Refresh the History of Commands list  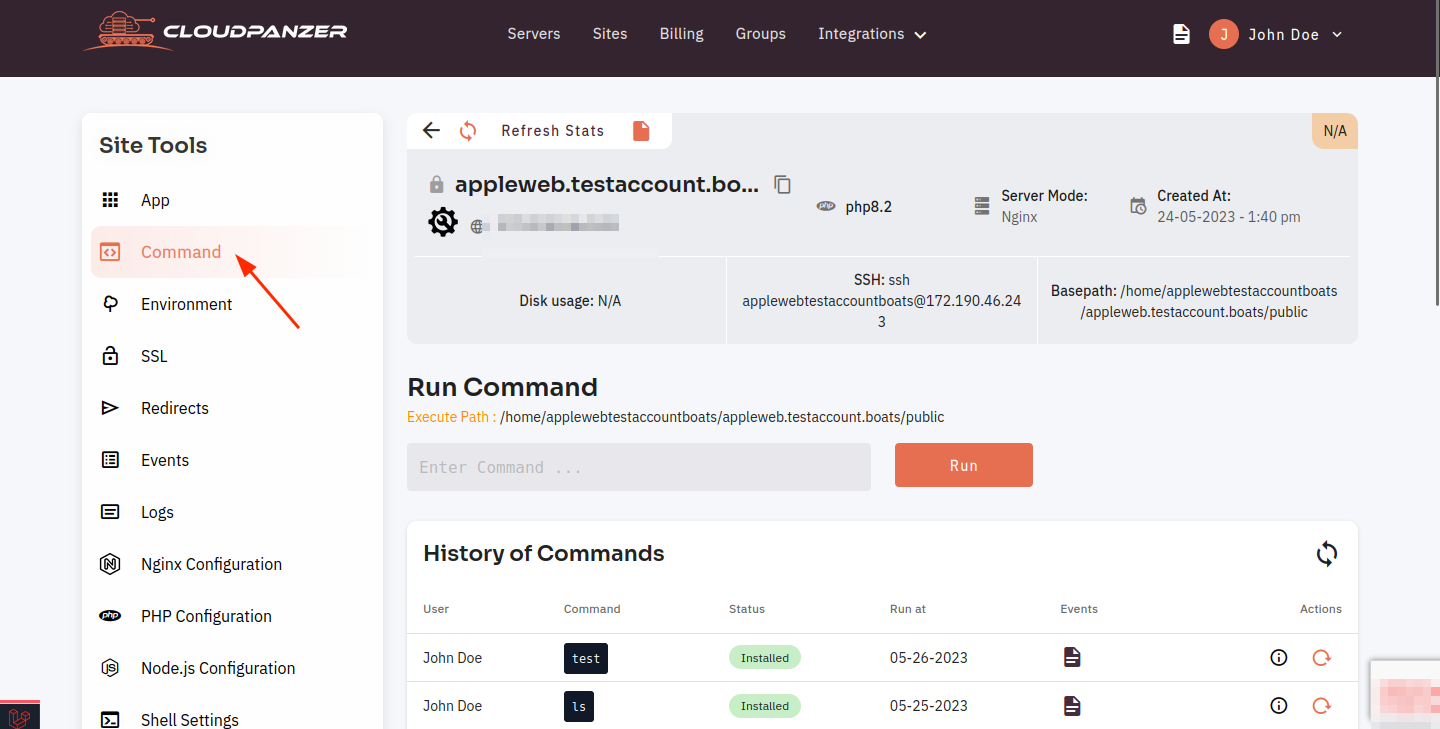coord(1327,554)
